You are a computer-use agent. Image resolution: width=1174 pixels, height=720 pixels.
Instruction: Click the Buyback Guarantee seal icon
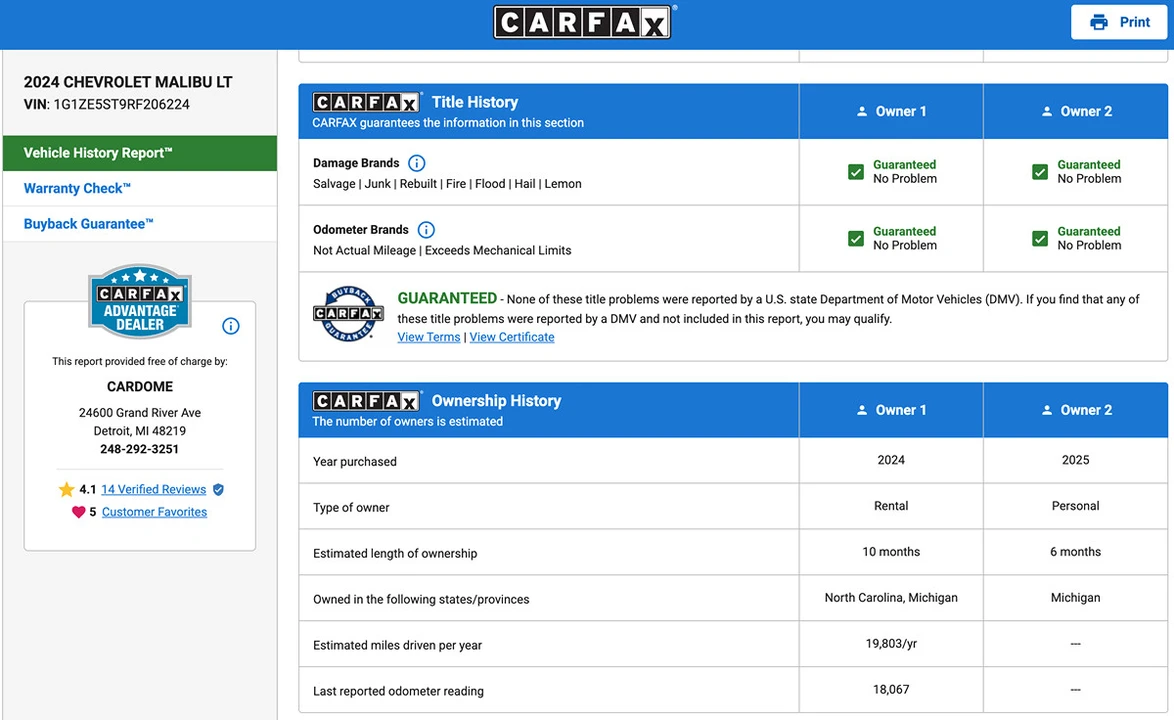click(x=348, y=314)
